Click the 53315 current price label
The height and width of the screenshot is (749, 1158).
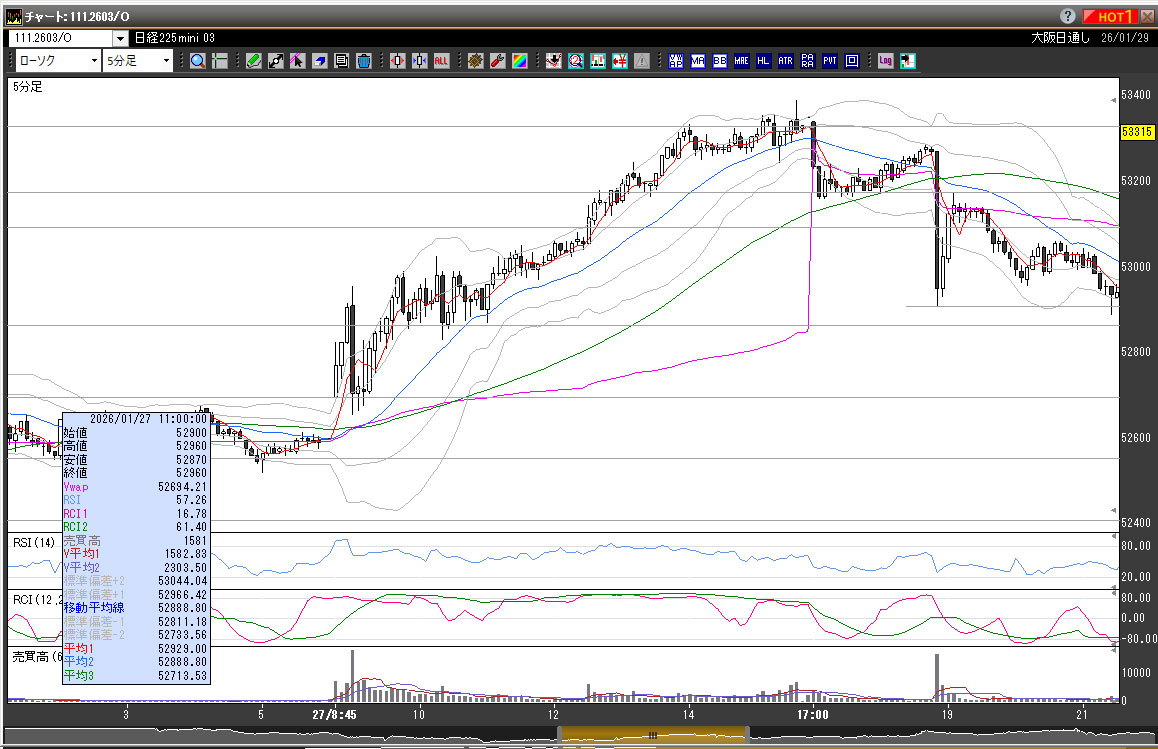(1136, 132)
